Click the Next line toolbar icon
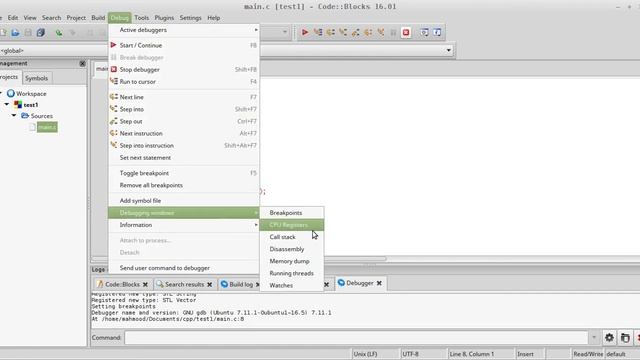640x360 pixels. (x=330, y=32)
